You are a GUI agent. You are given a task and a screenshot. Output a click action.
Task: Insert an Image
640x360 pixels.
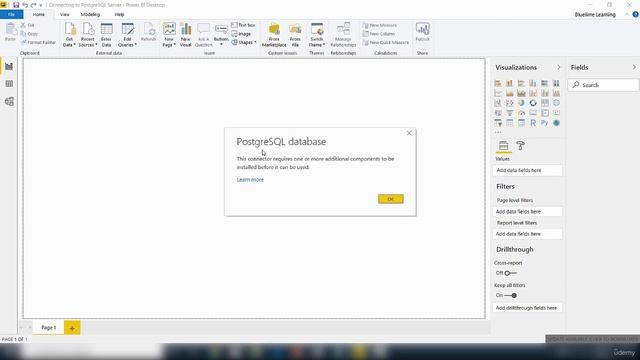coord(241,34)
